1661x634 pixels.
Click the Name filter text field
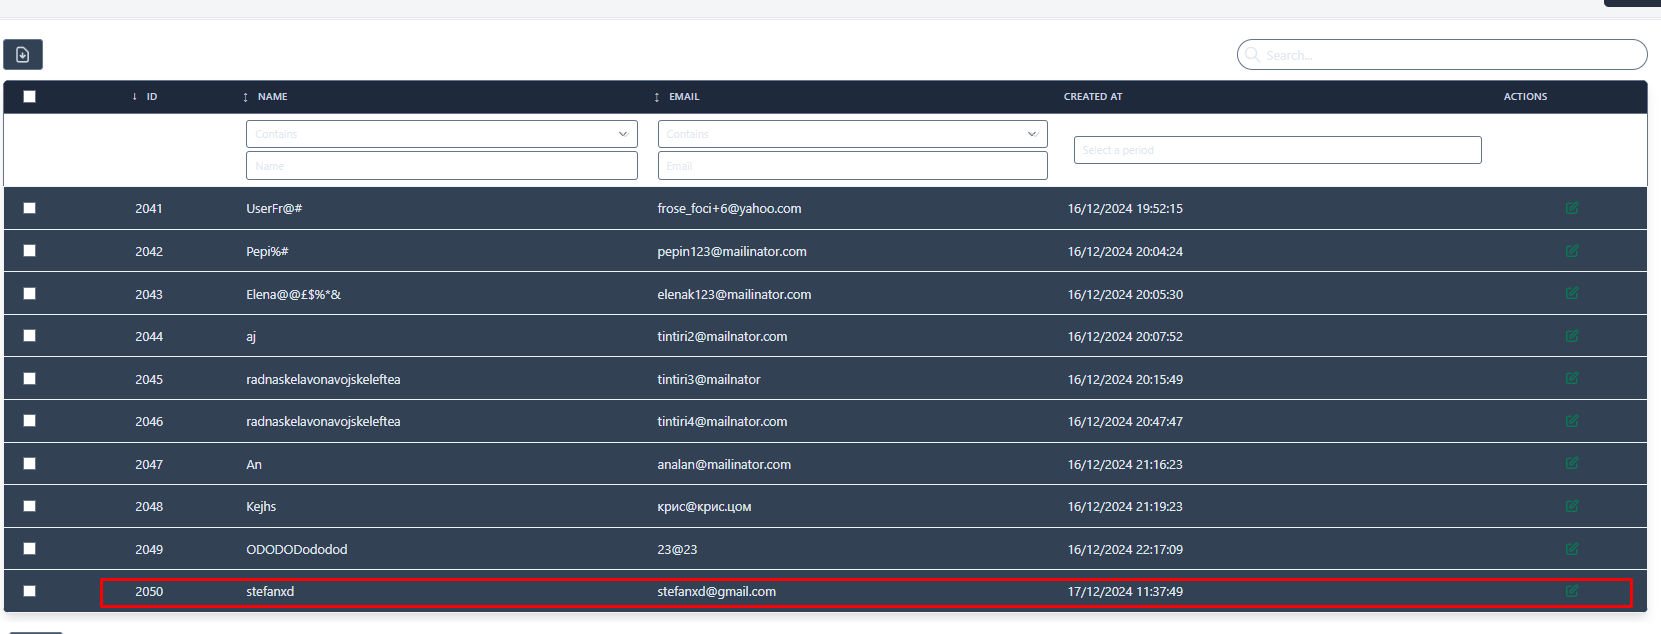(441, 166)
